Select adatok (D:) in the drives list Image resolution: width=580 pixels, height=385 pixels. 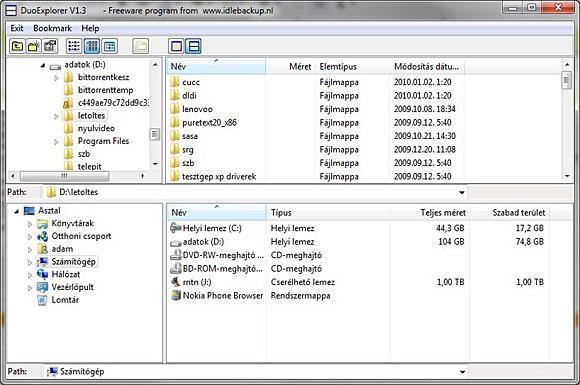coord(203,242)
